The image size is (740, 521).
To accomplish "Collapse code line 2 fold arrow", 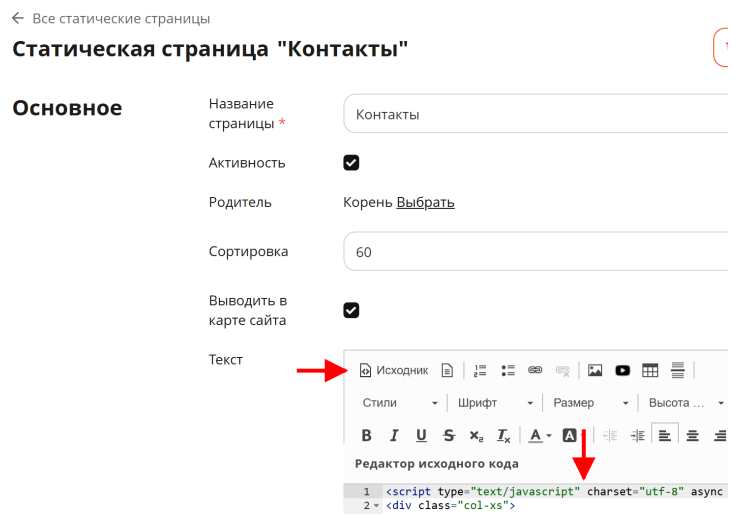I will click(376, 506).
